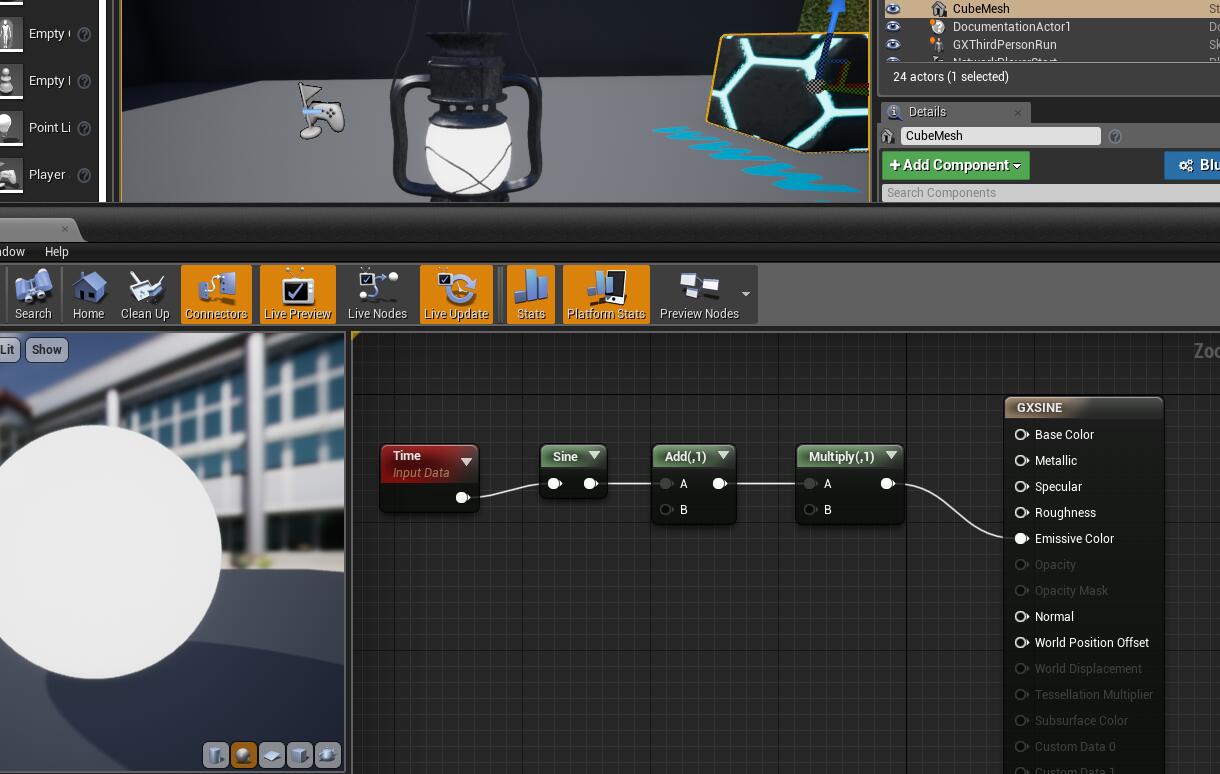1220x774 pixels.
Task: Open the Add Component dropdown
Action: (x=955, y=165)
